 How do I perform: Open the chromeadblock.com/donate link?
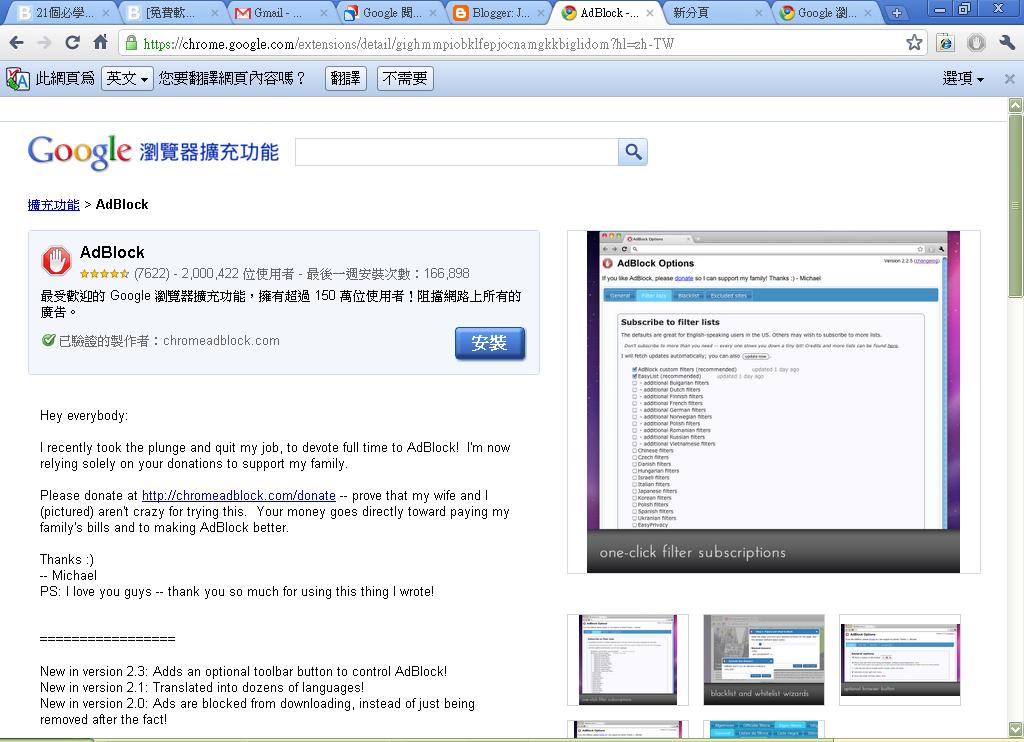coord(238,496)
